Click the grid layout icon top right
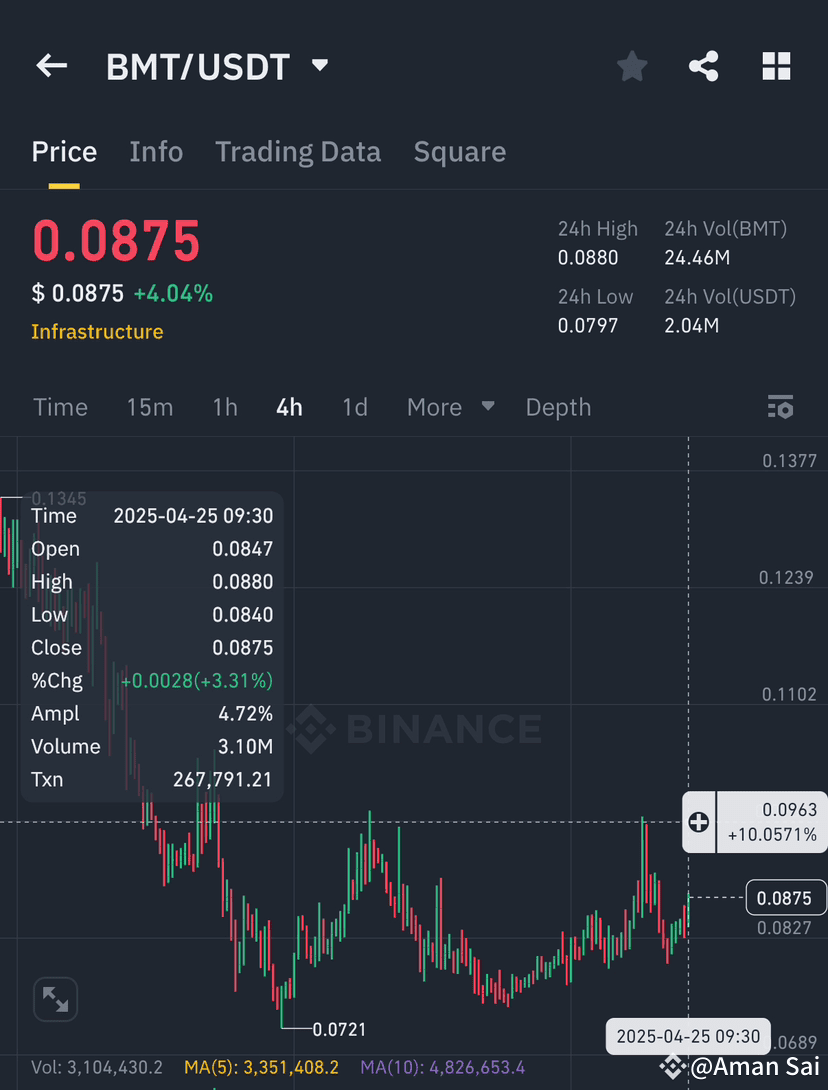828x1090 pixels. [776, 65]
